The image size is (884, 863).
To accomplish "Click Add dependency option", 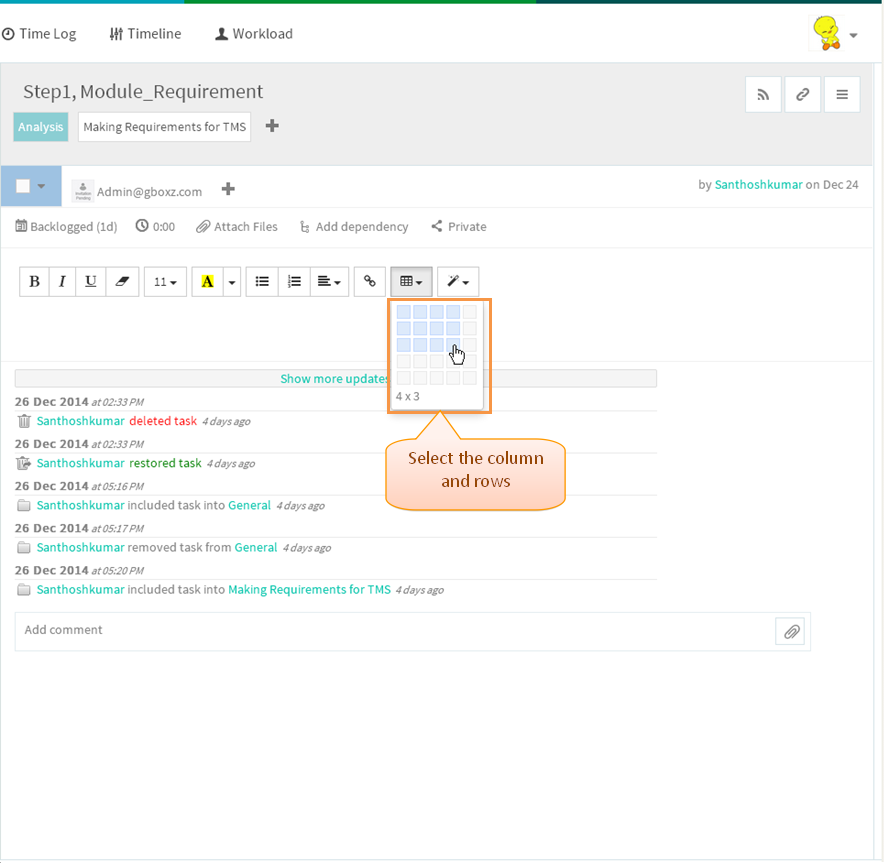I will (x=354, y=227).
